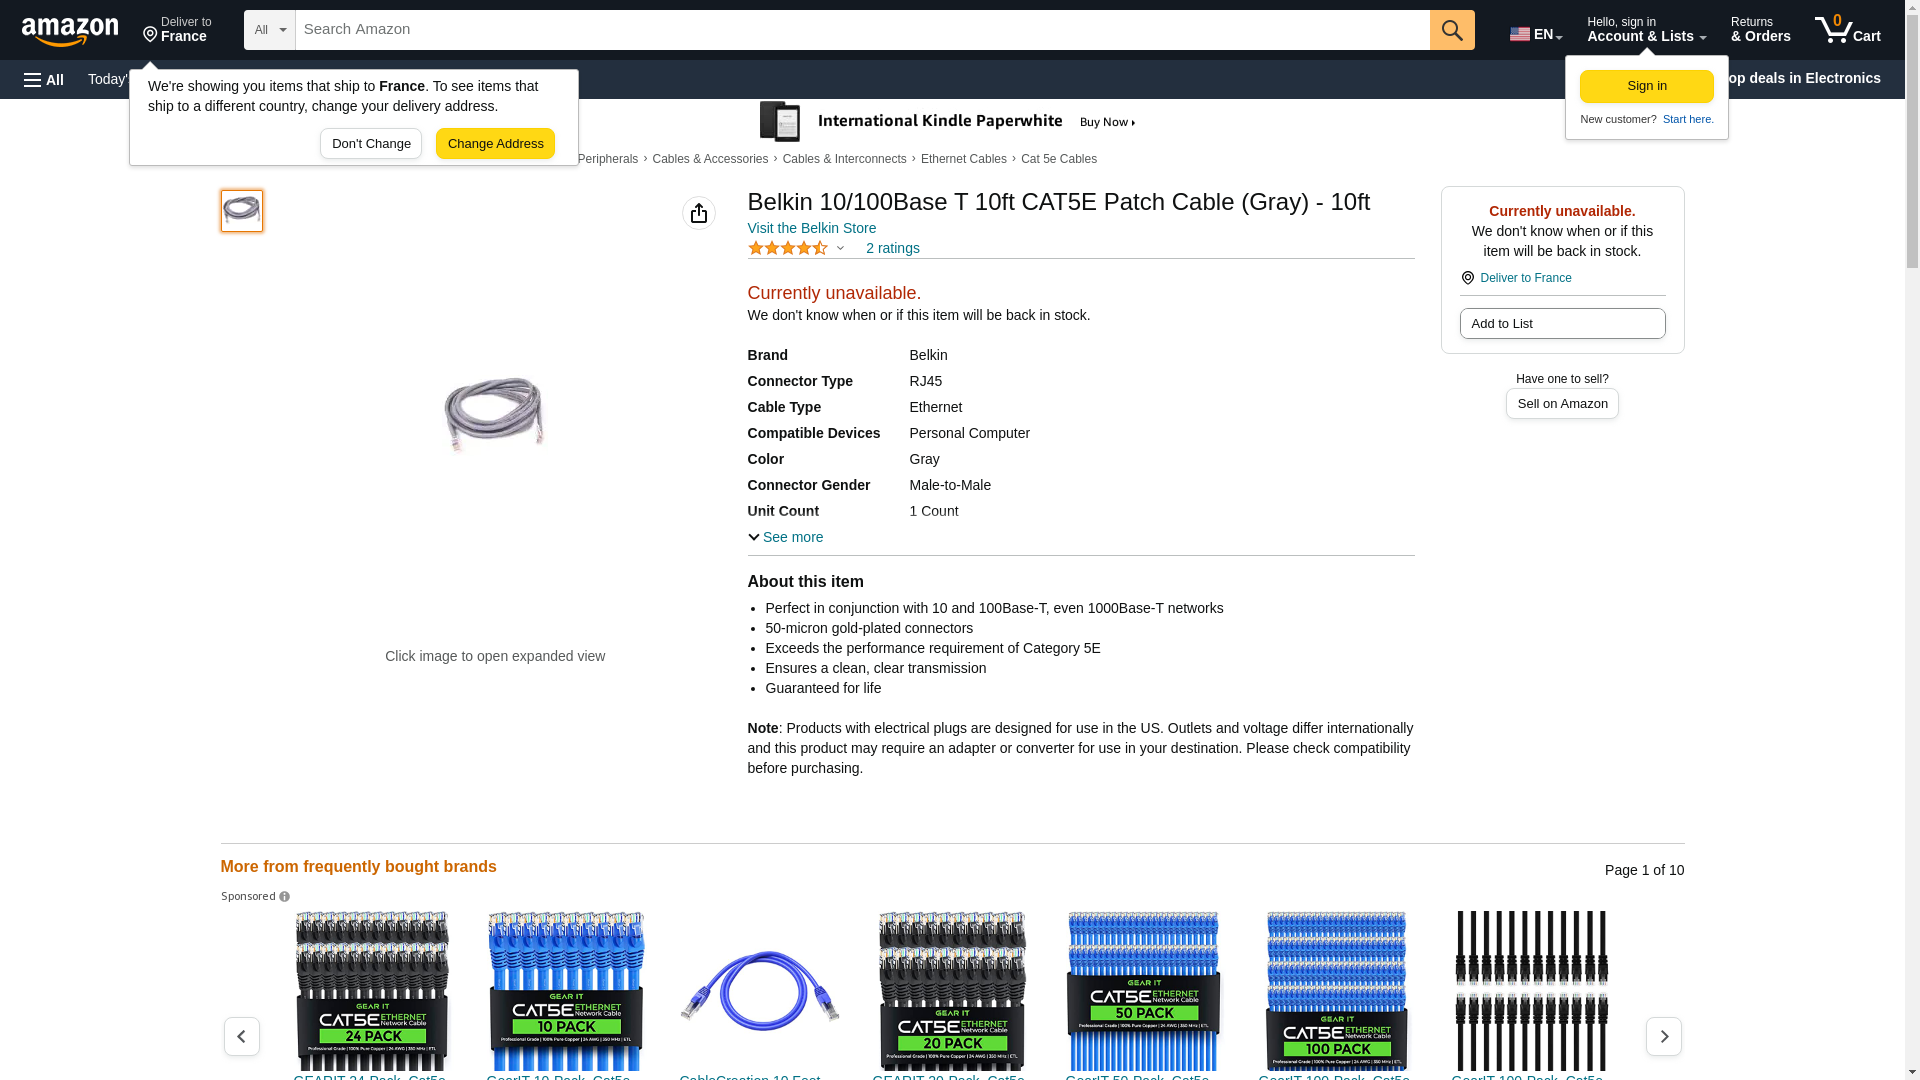
Task: Click the share icon on product image
Action: coord(698,213)
